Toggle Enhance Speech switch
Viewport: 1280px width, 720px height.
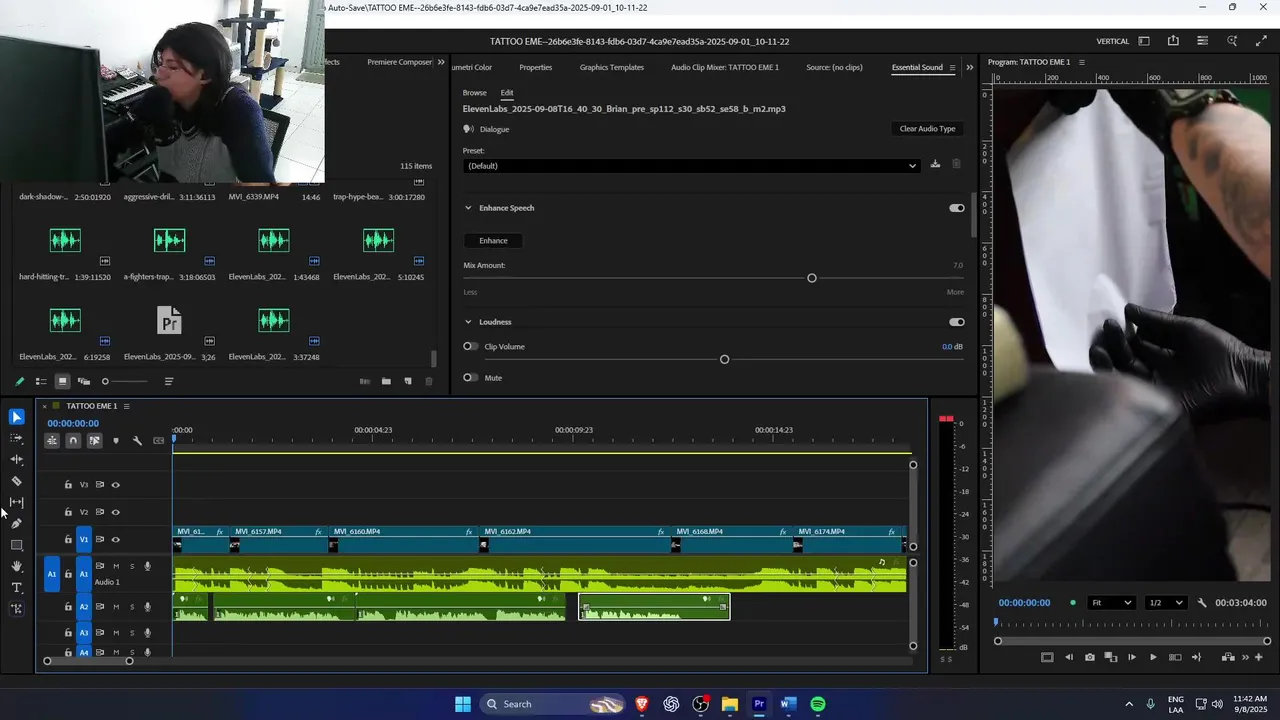pyautogui.click(x=957, y=208)
